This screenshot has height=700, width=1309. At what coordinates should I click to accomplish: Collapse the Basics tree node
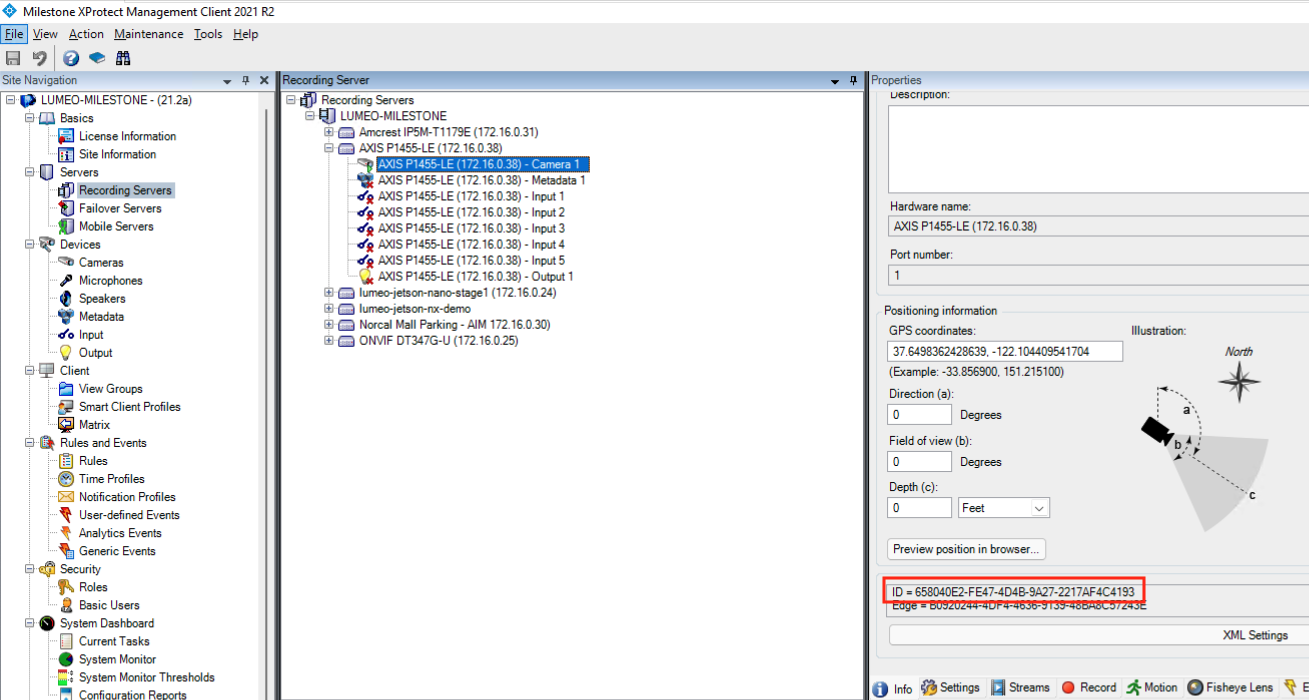point(29,118)
